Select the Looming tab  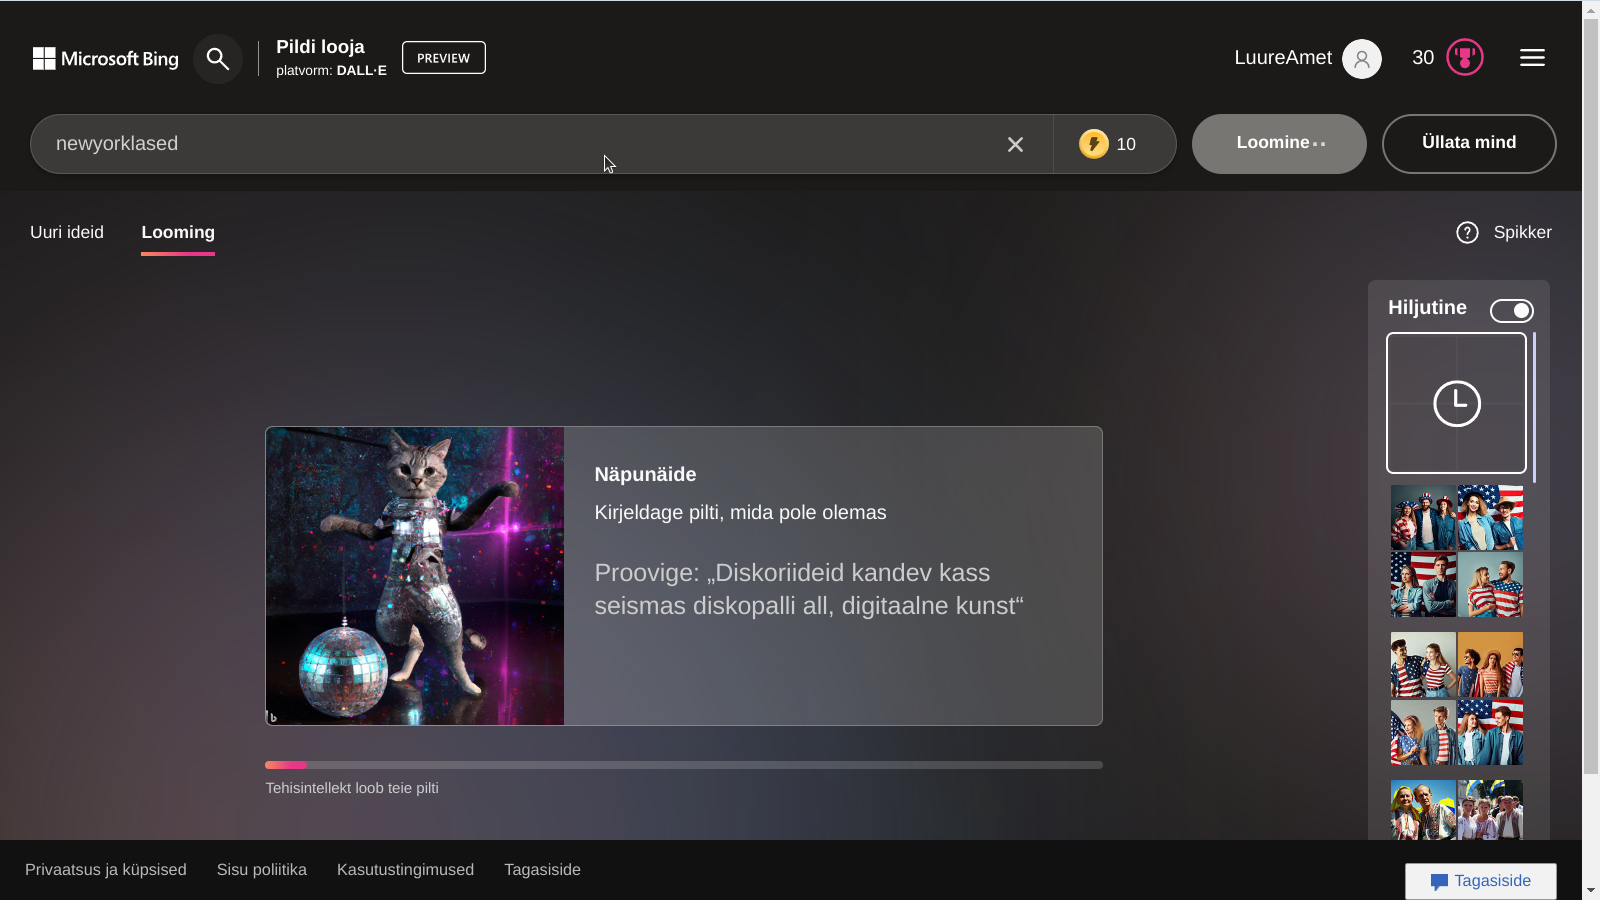178,233
